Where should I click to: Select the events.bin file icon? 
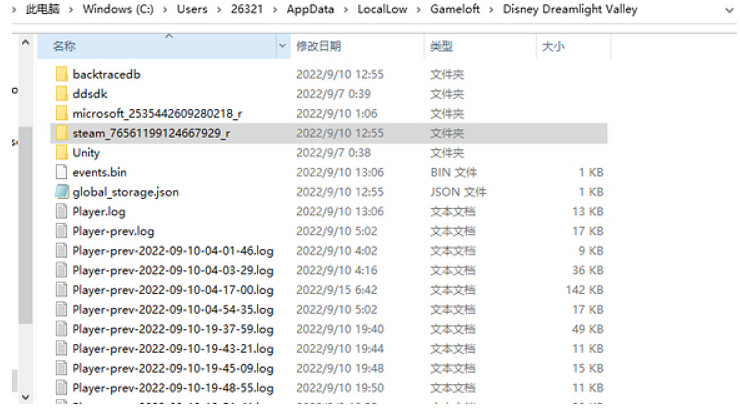click(61, 172)
